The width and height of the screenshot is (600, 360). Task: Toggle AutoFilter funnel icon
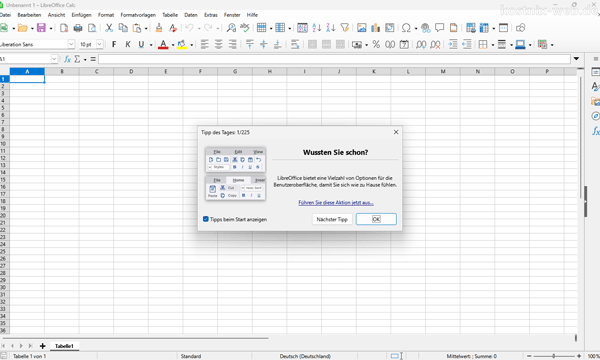click(345, 28)
